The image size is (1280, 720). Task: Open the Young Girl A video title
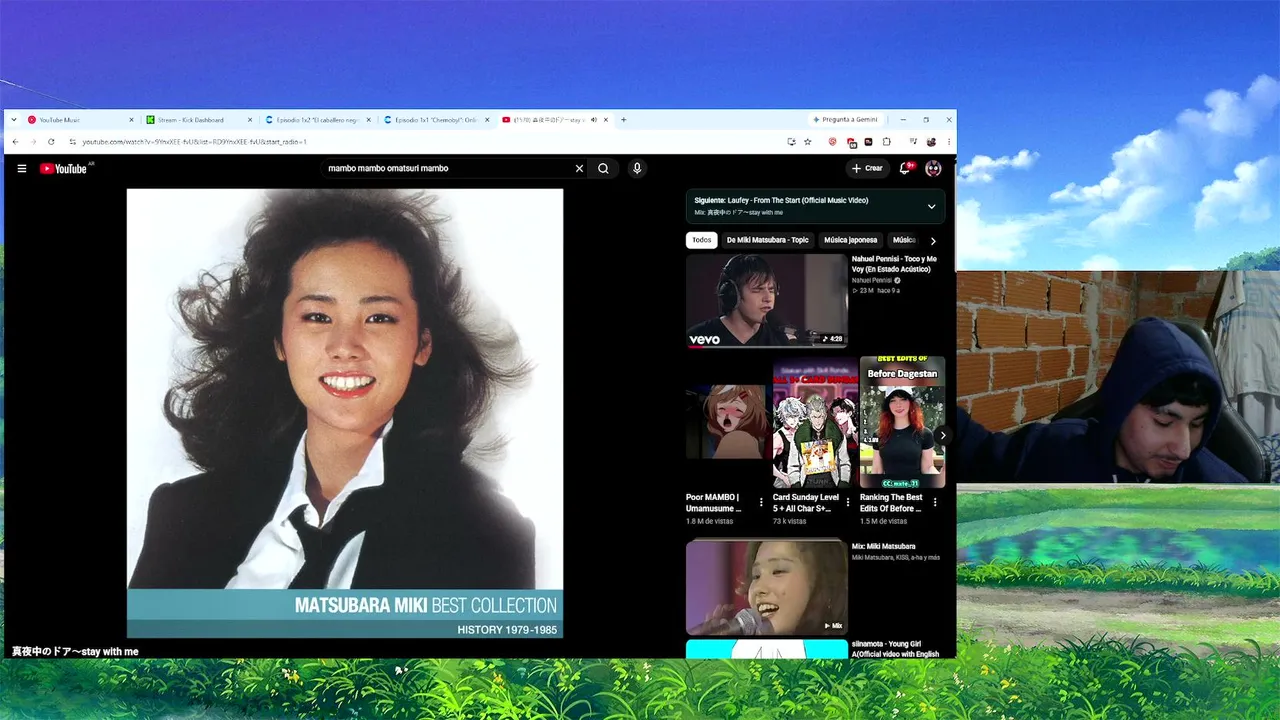(895, 649)
